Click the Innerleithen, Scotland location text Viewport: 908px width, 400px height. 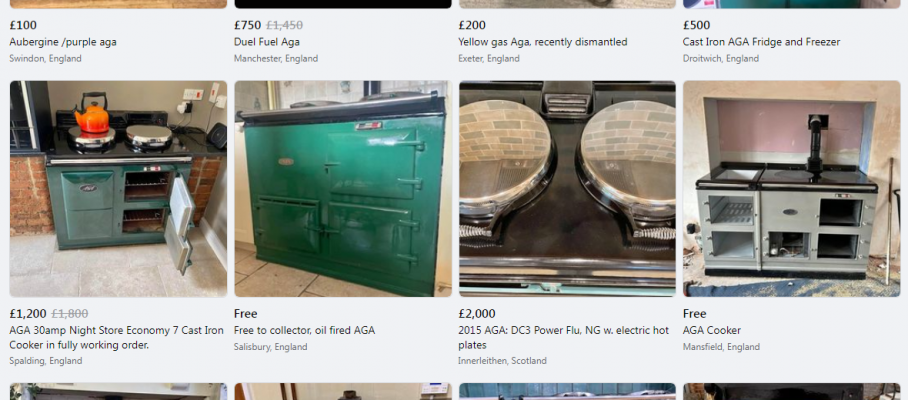click(x=502, y=361)
